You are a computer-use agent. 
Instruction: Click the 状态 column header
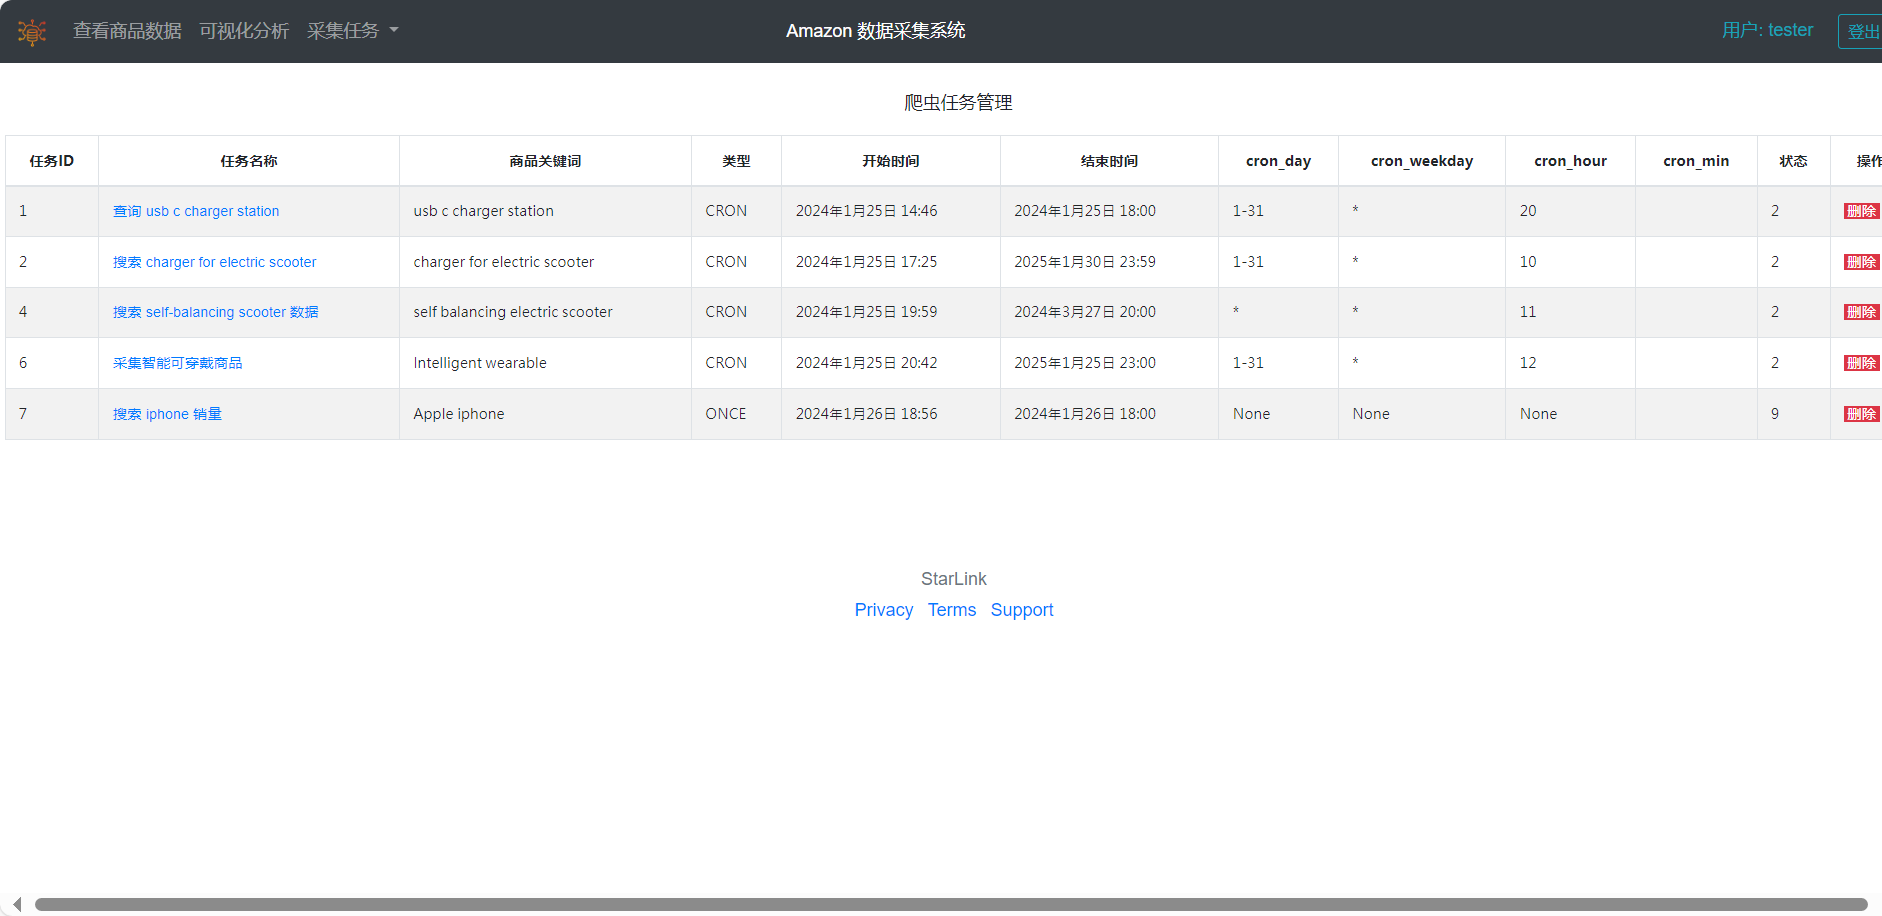(x=1793, y=161)
